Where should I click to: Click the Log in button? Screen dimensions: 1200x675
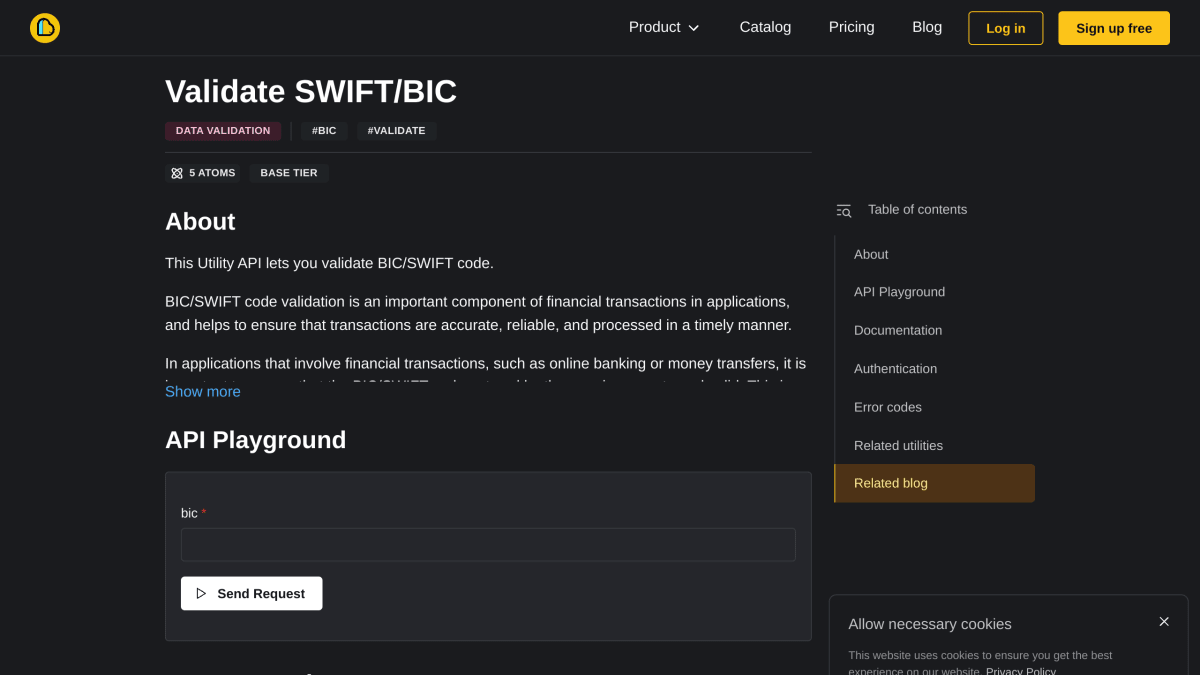[1005, 28]
